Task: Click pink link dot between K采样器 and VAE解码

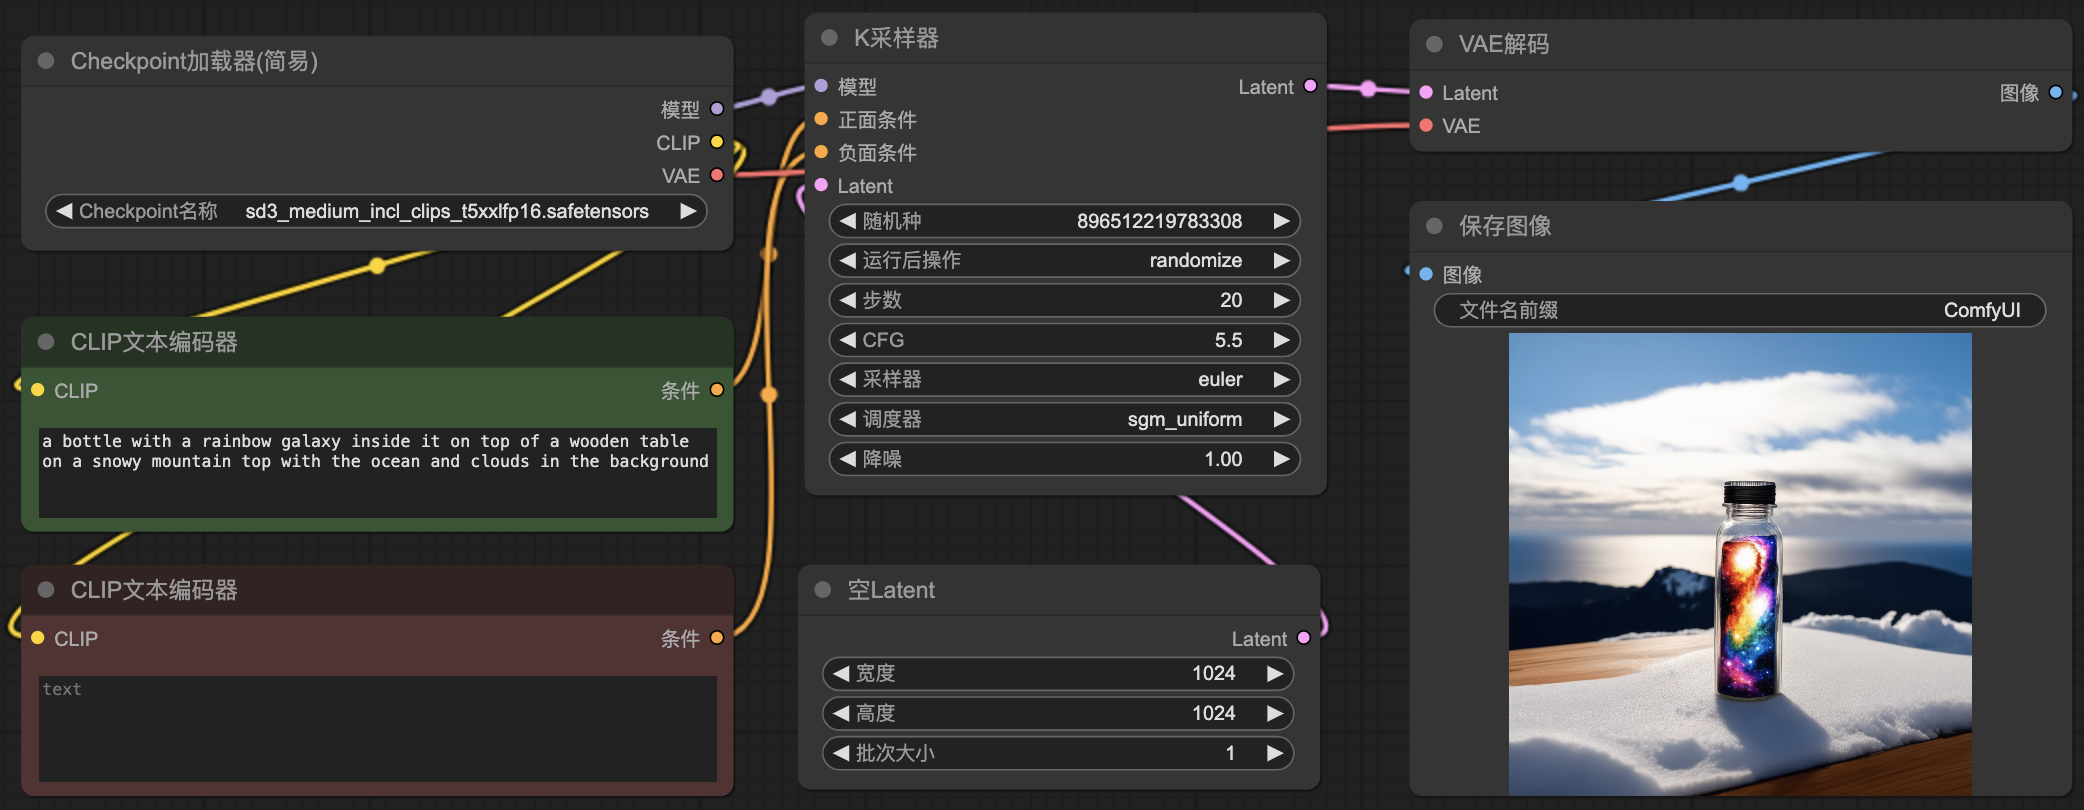Action: click(x=1368, y=89)
